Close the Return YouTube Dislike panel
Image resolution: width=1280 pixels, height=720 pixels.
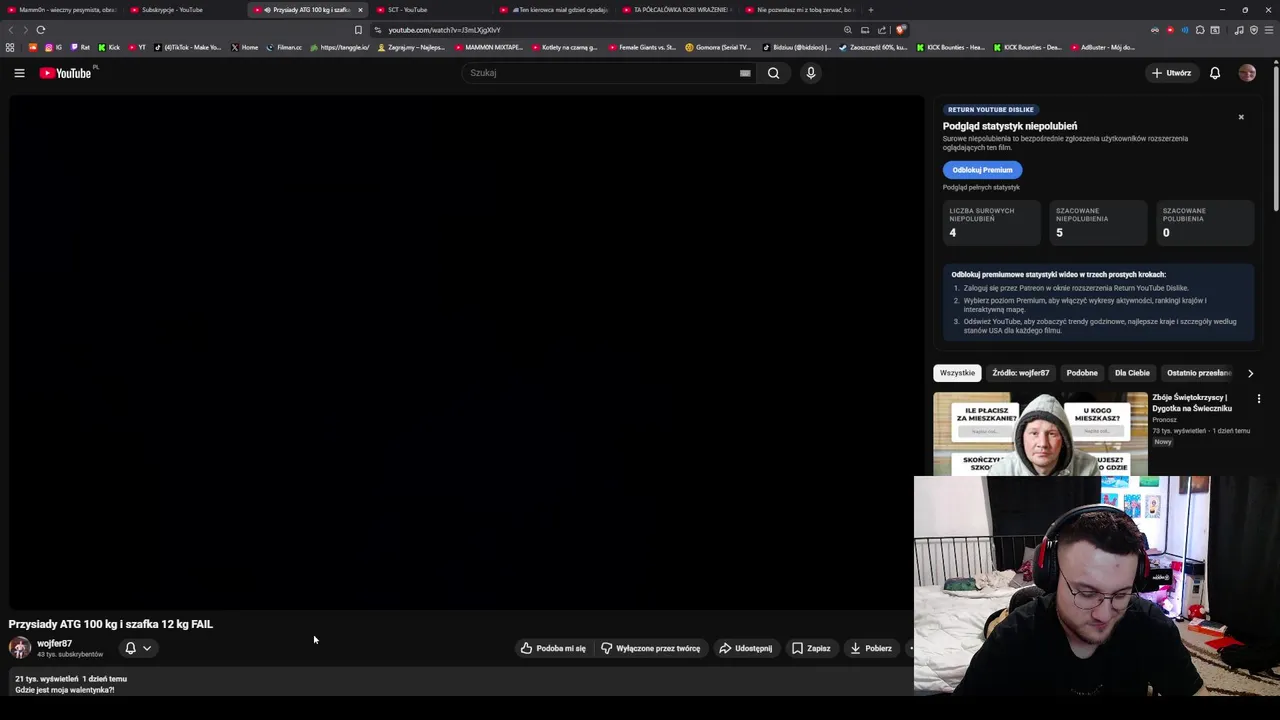coord(1241,117)
